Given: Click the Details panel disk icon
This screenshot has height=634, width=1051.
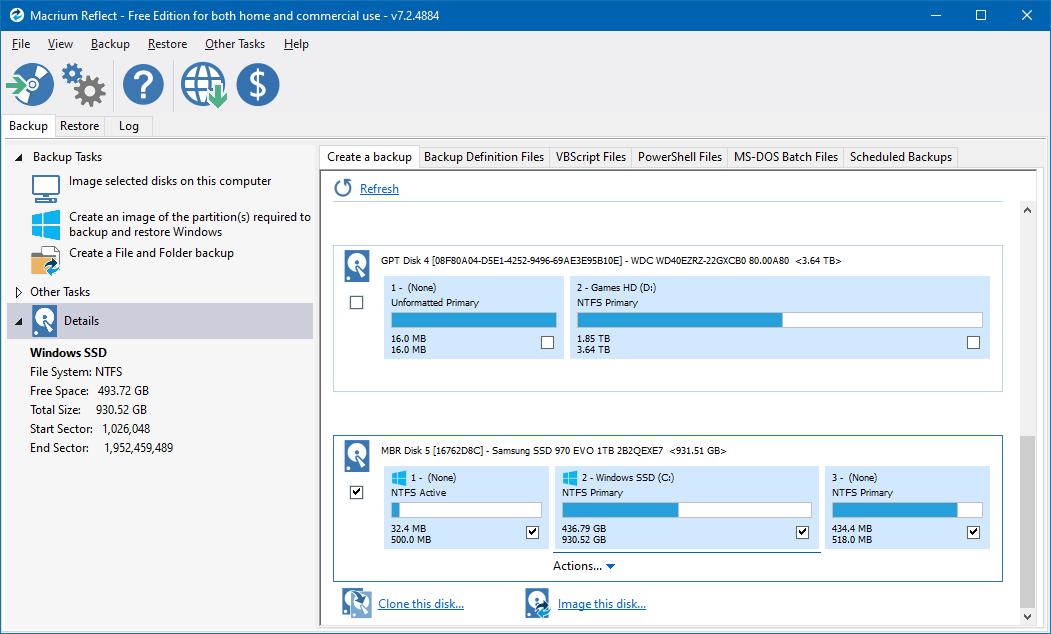Looking at the screenshot, I should (x=45, y=321).
